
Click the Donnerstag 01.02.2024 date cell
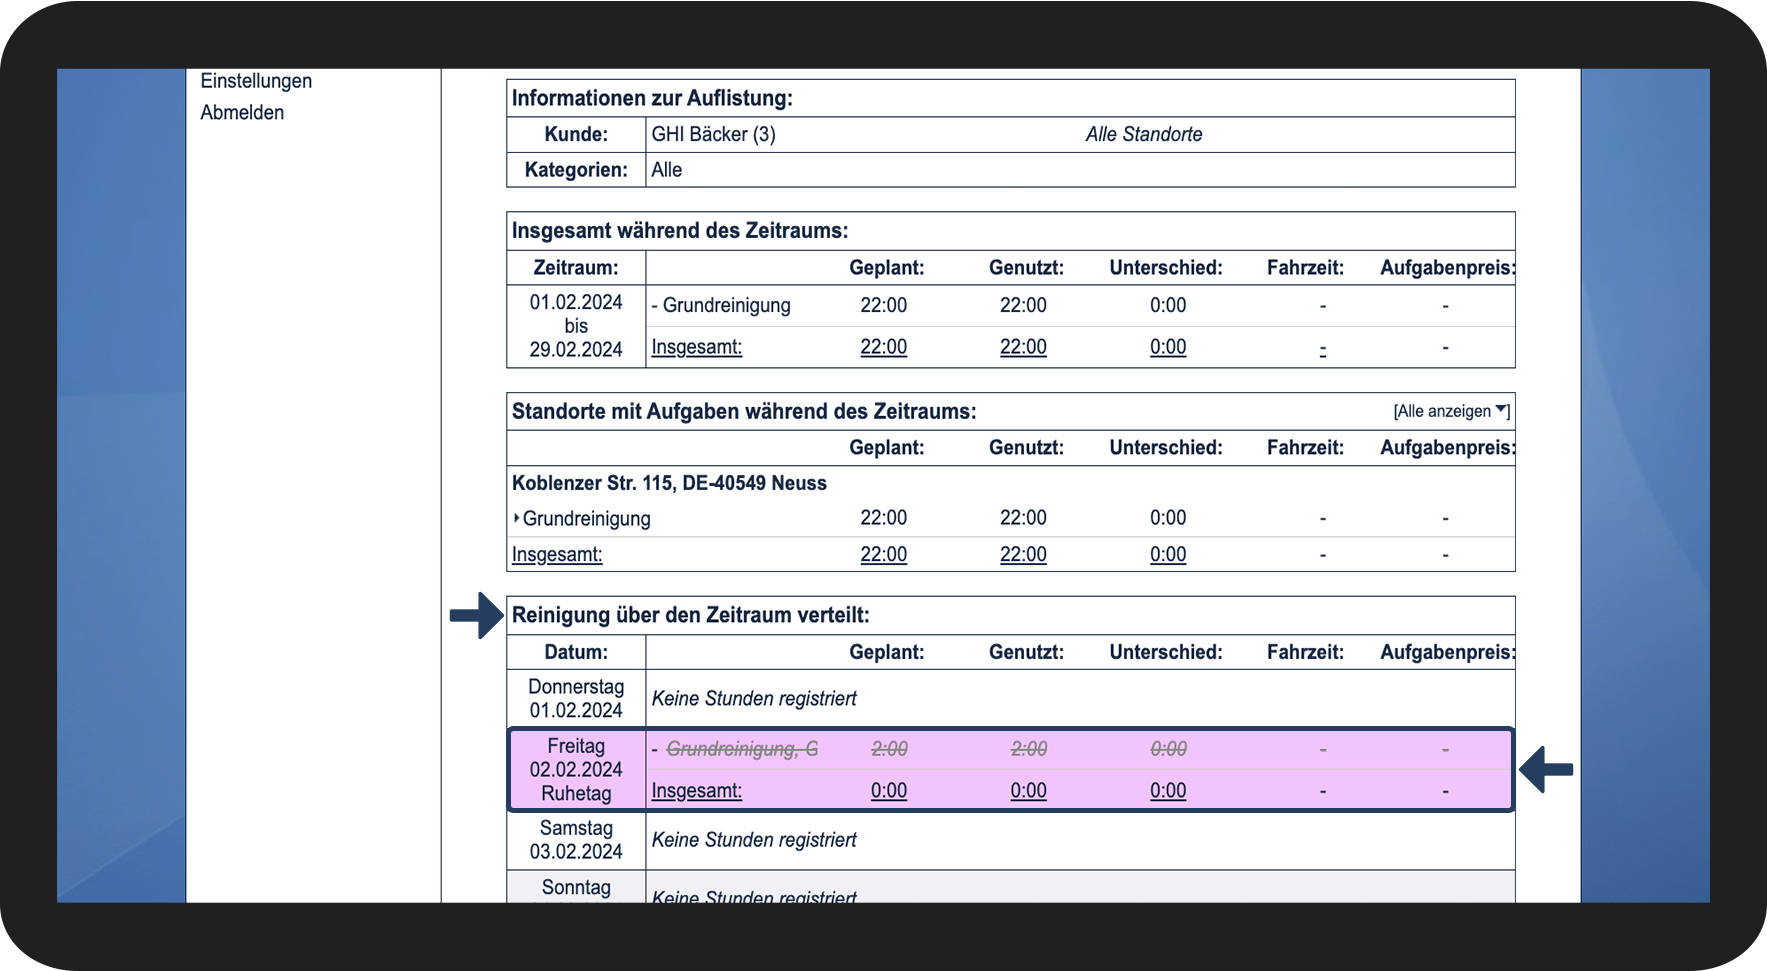pos(576,699)
